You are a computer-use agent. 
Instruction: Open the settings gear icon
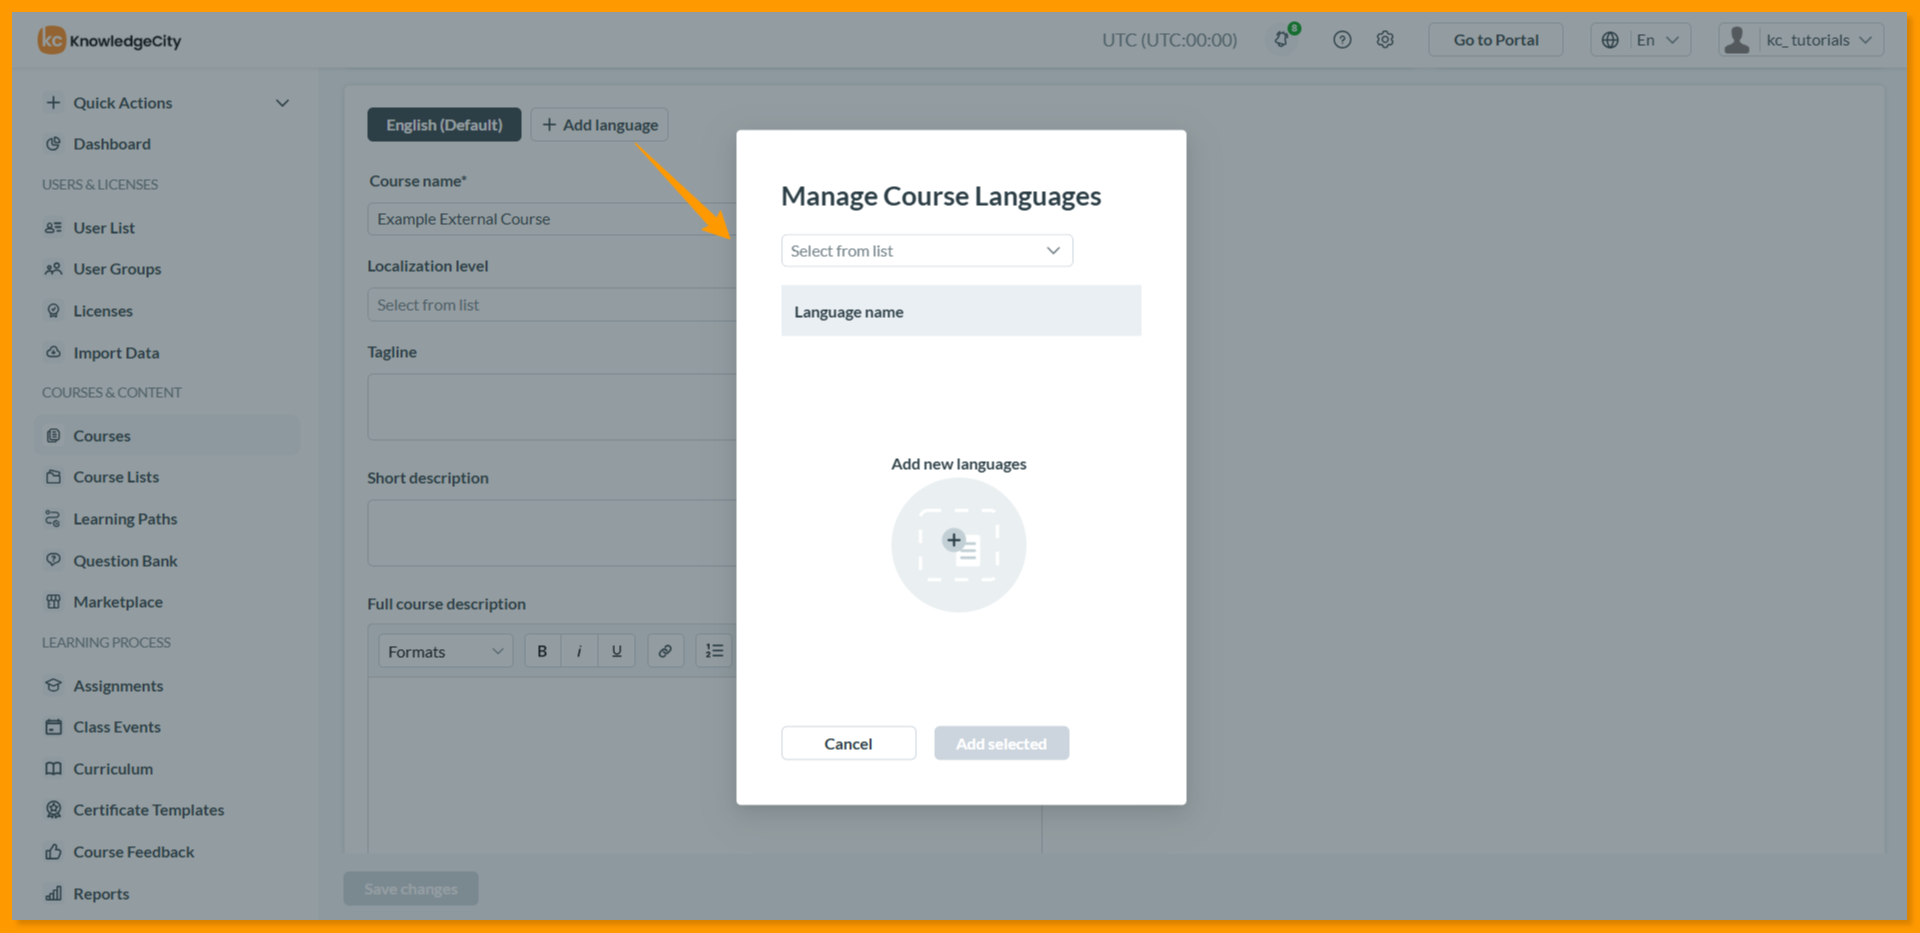tap(1385, 40)
